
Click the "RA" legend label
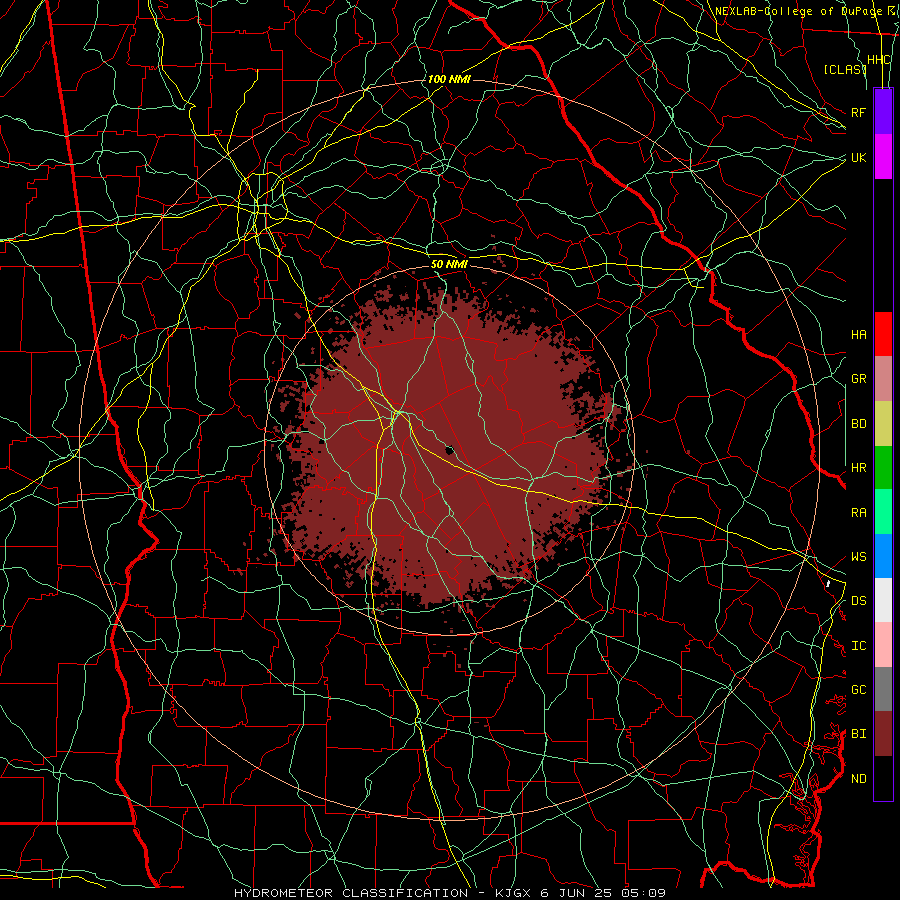coord(858,513)
